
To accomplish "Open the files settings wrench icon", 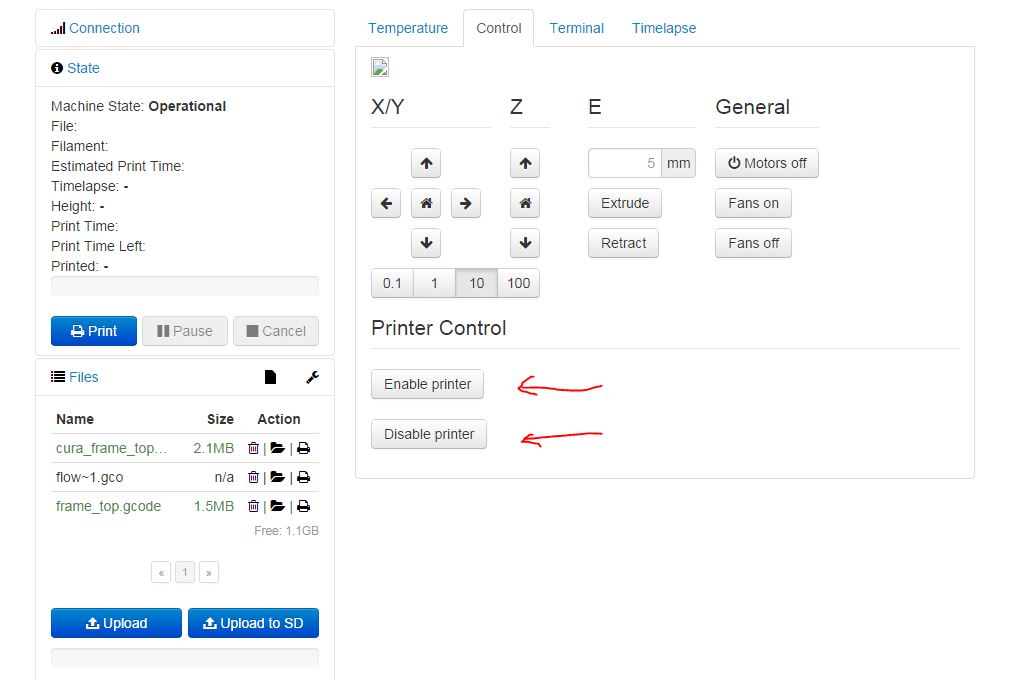I will 312,377.
